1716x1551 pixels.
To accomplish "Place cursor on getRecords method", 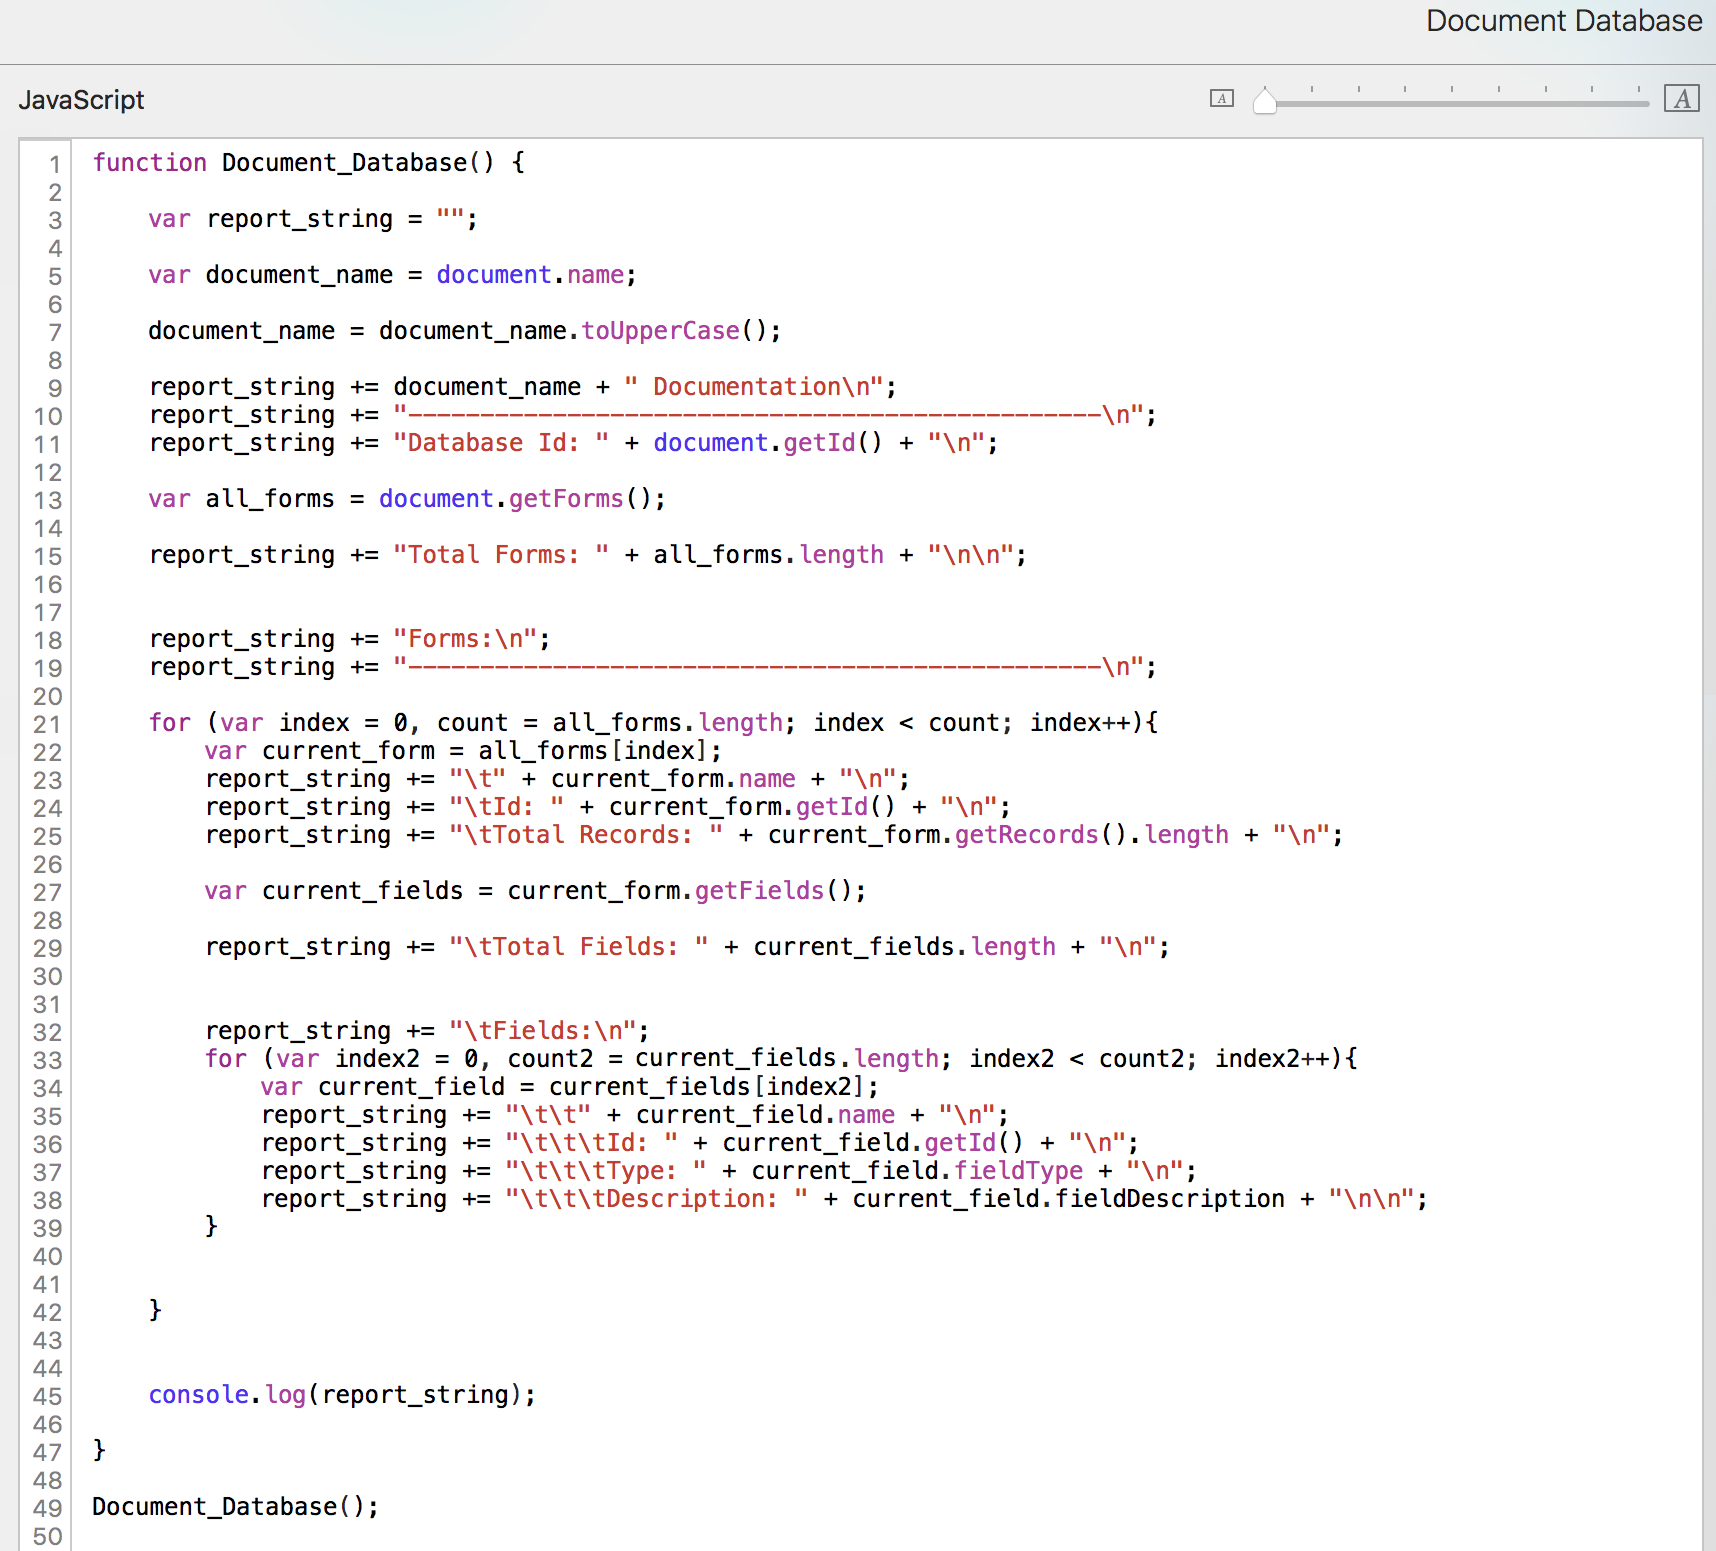I will point(1026,835).
